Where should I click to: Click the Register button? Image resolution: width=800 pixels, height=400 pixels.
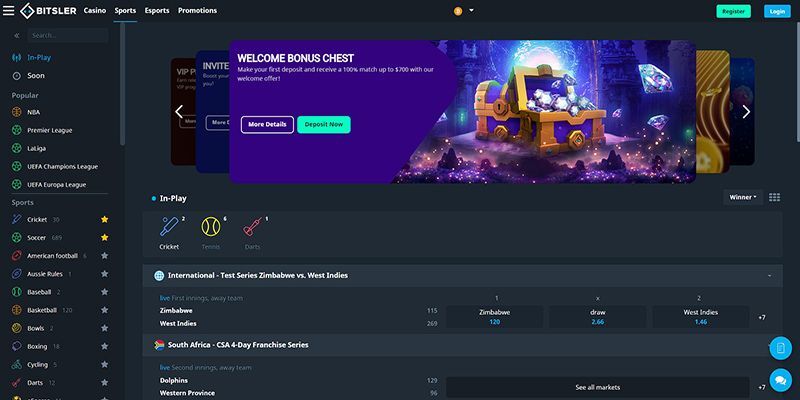(733, 11)
